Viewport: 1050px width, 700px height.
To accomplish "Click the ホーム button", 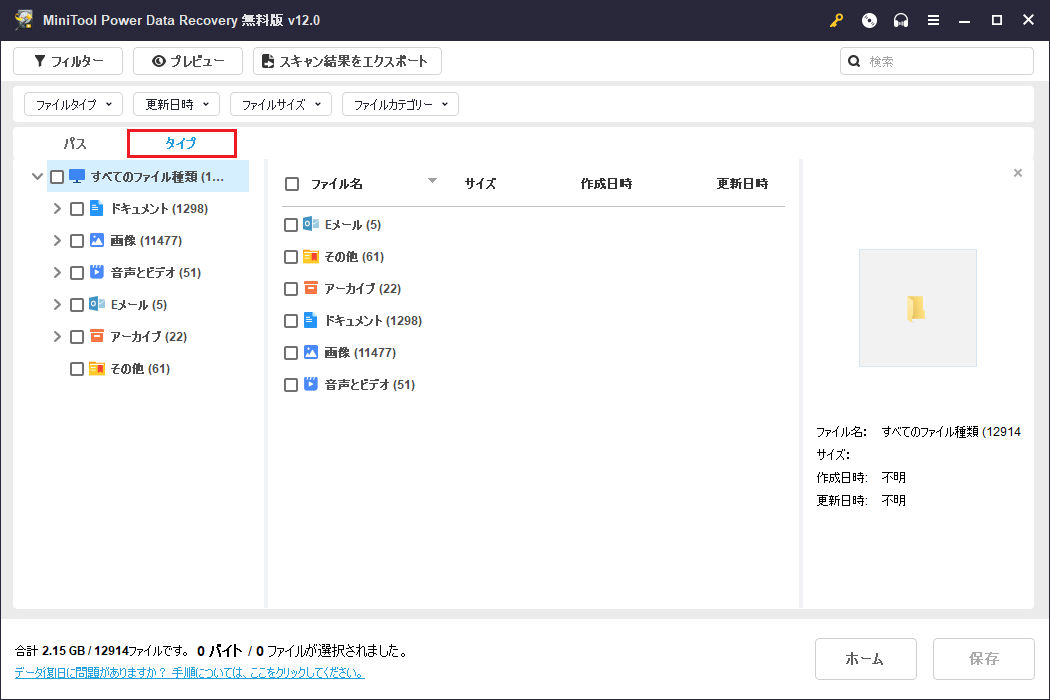I will click(x=865, y=658).
